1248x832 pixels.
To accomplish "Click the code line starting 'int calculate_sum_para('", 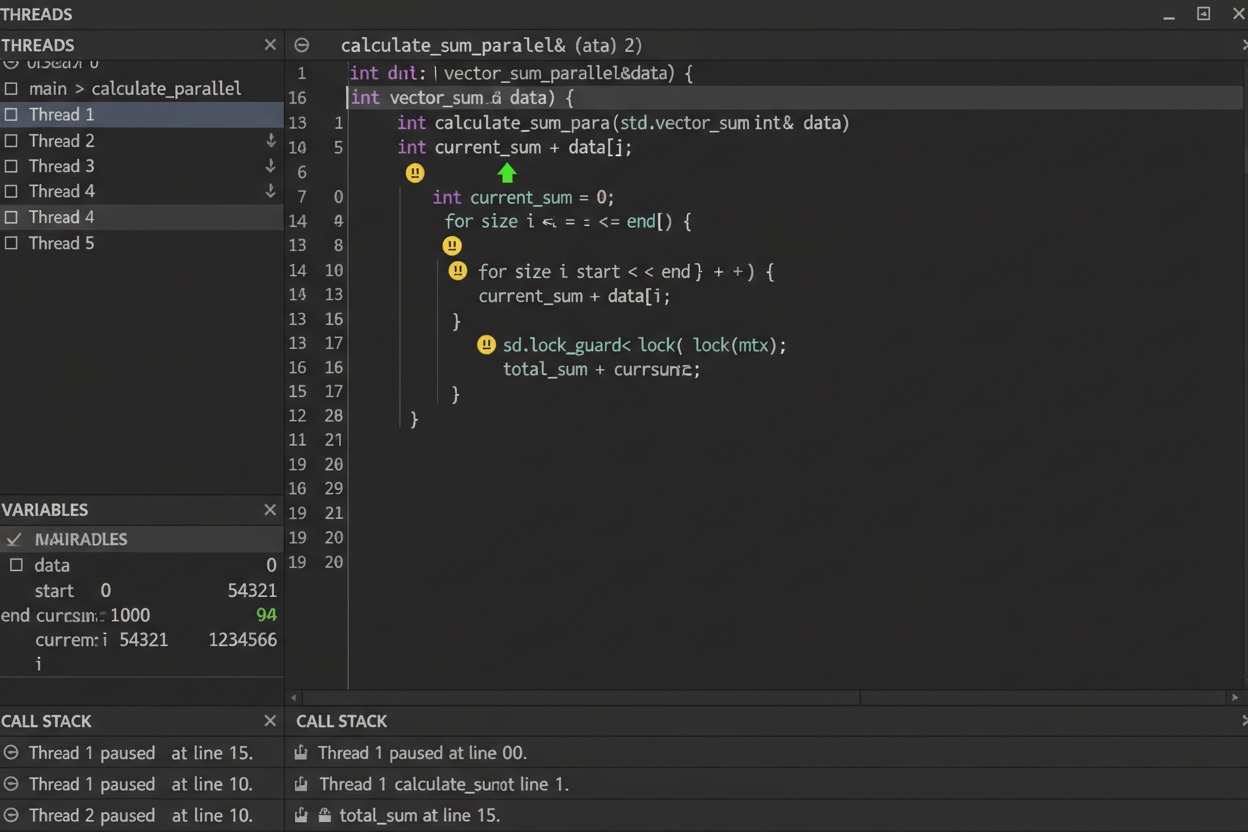I will (623, 122).
